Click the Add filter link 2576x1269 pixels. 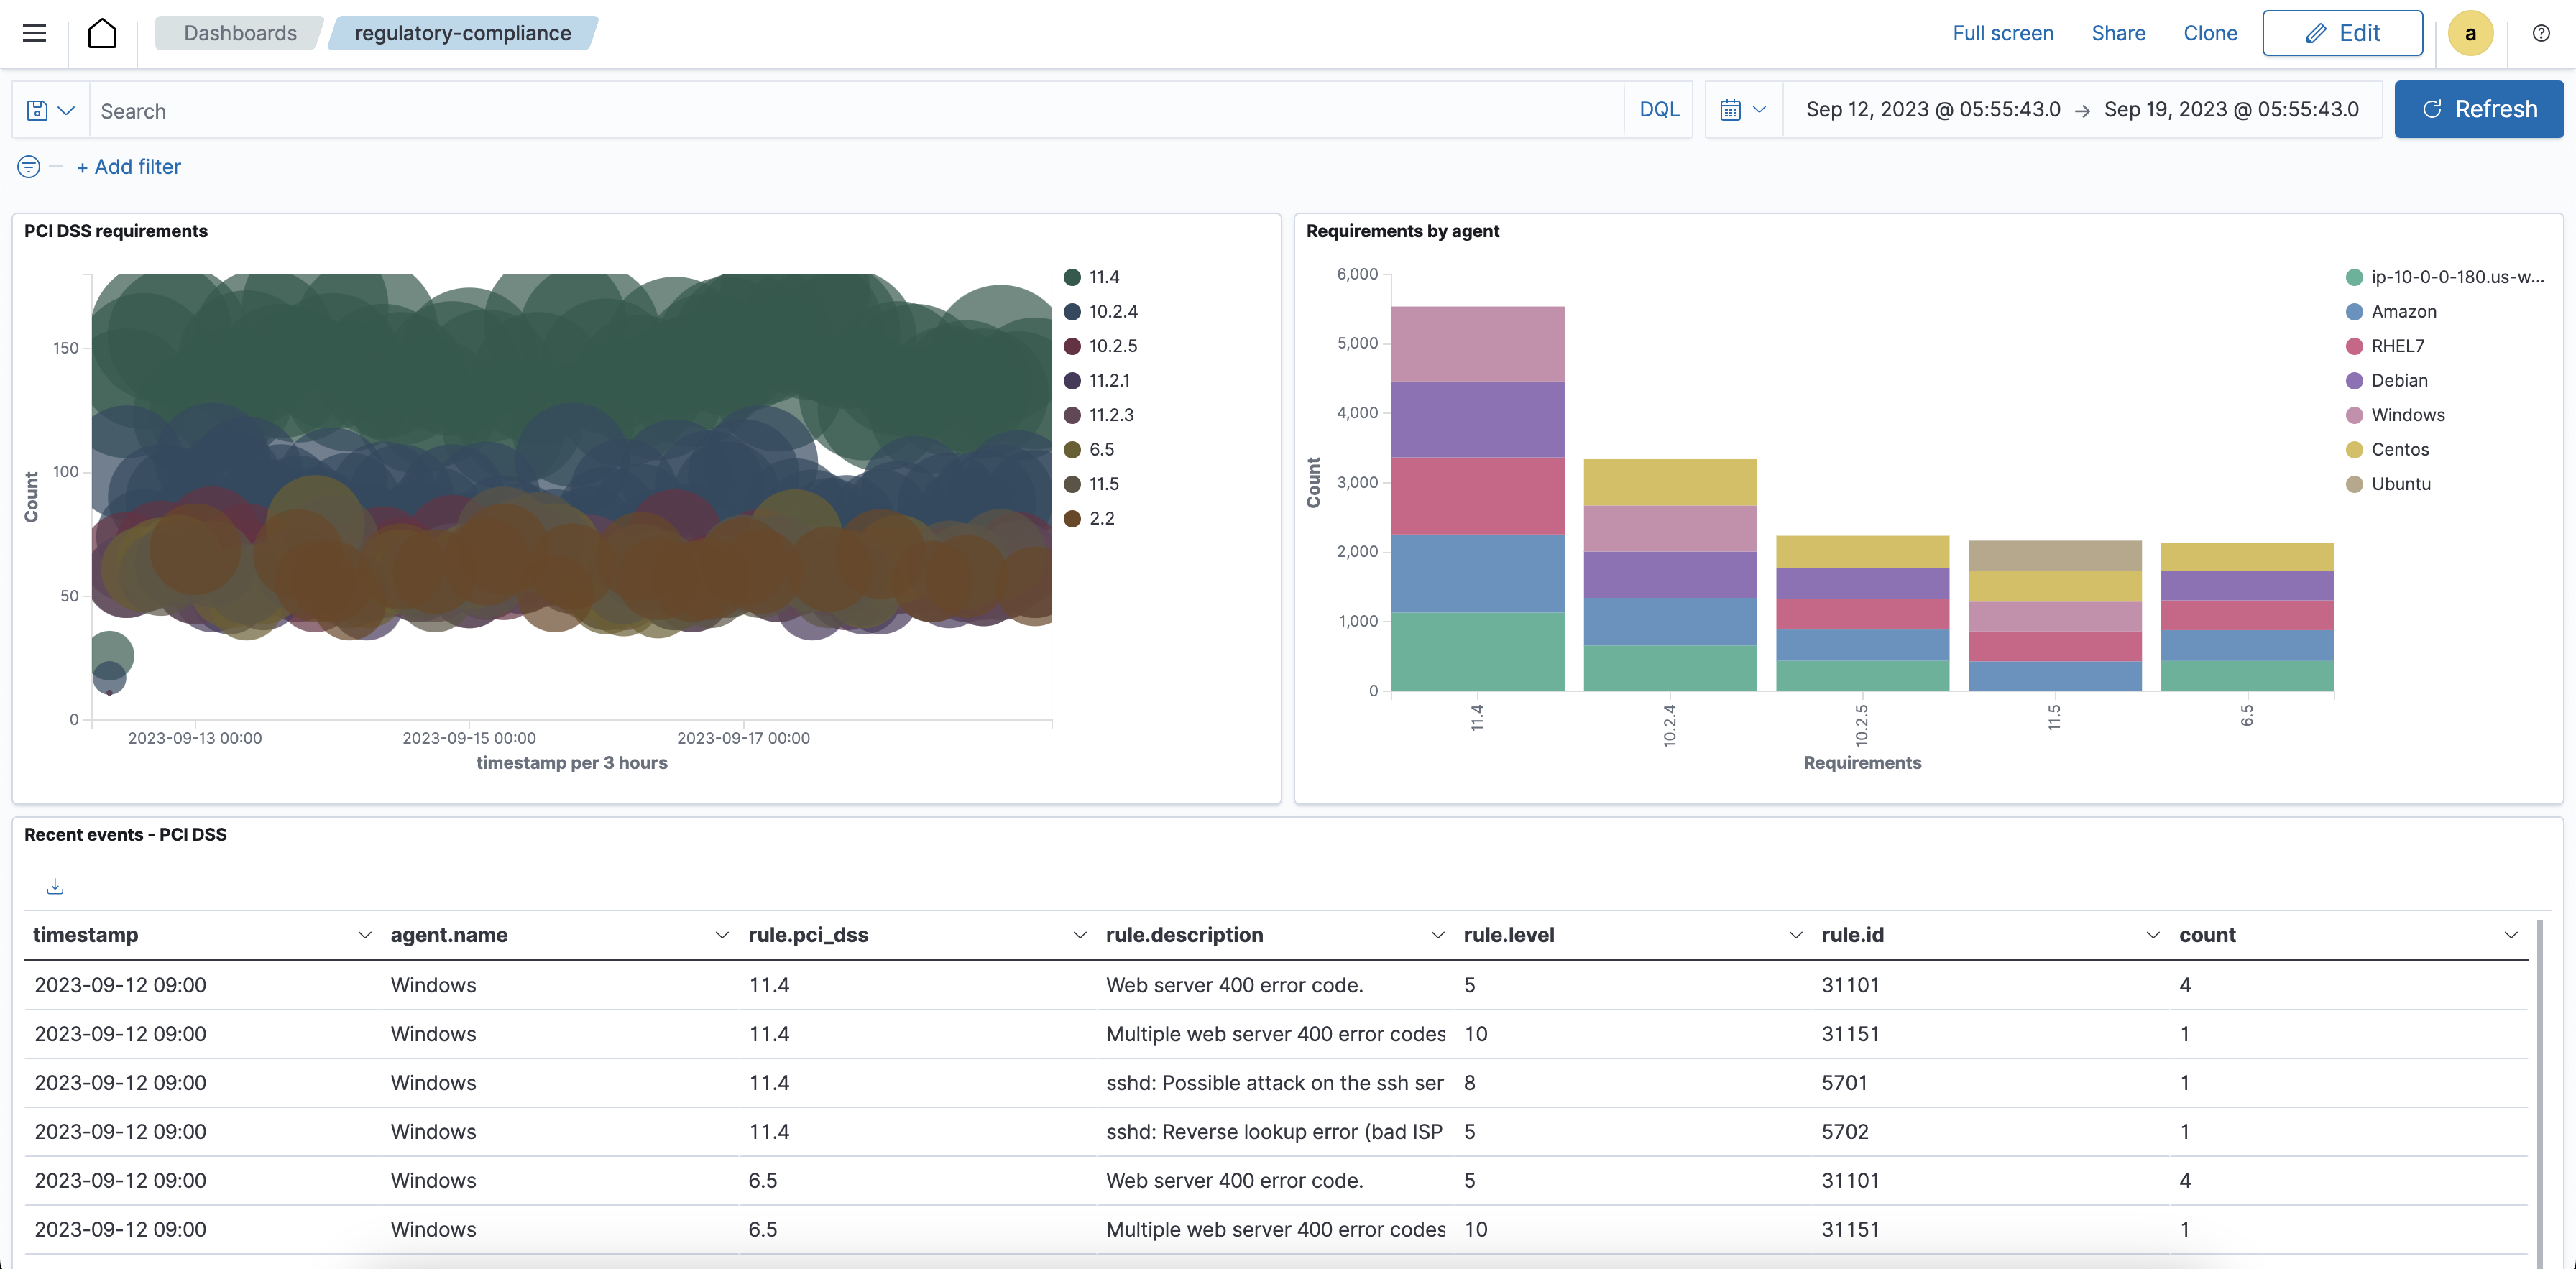tap(129, 166)
